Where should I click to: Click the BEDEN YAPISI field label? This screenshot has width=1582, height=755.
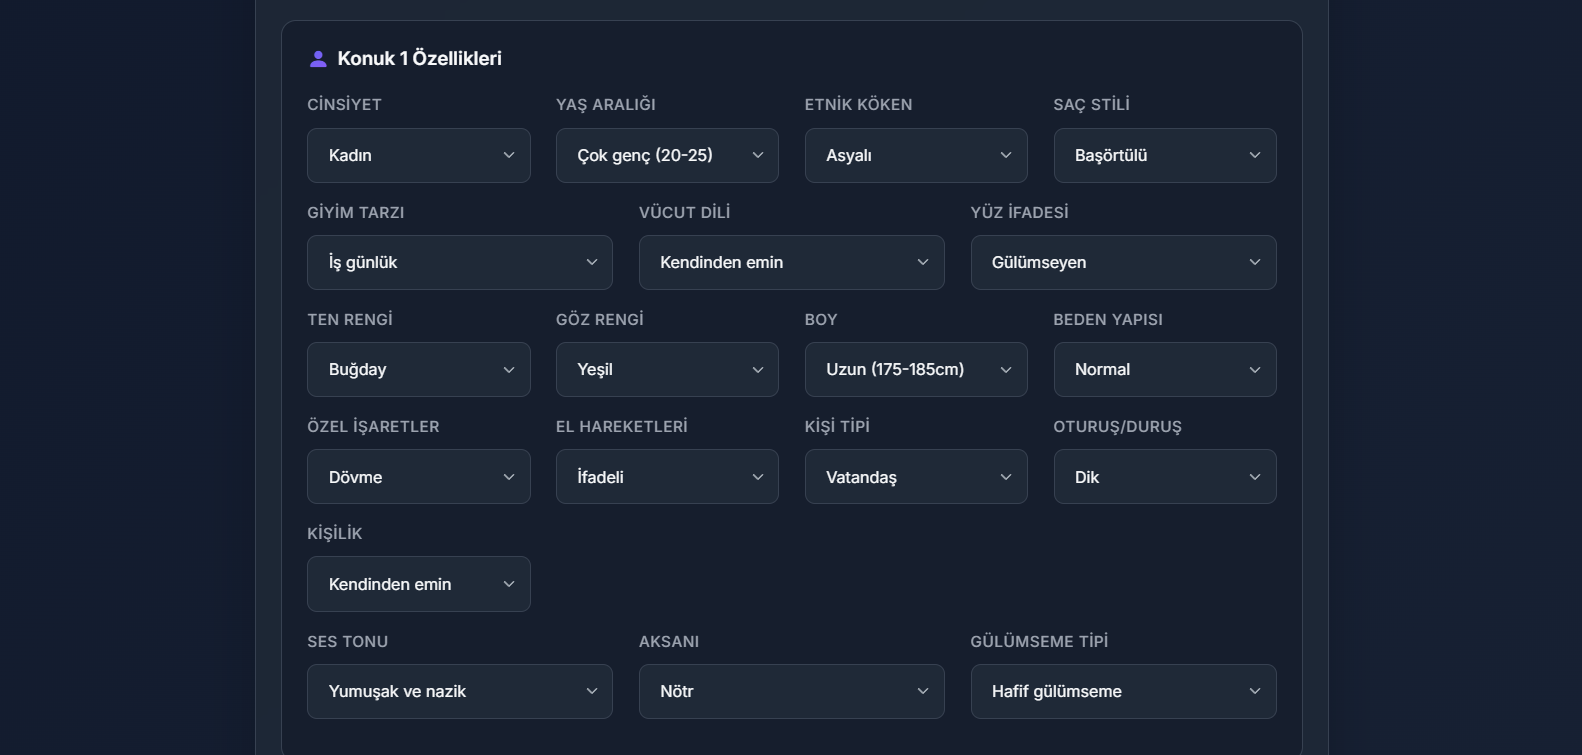[x=1108, y=319]
